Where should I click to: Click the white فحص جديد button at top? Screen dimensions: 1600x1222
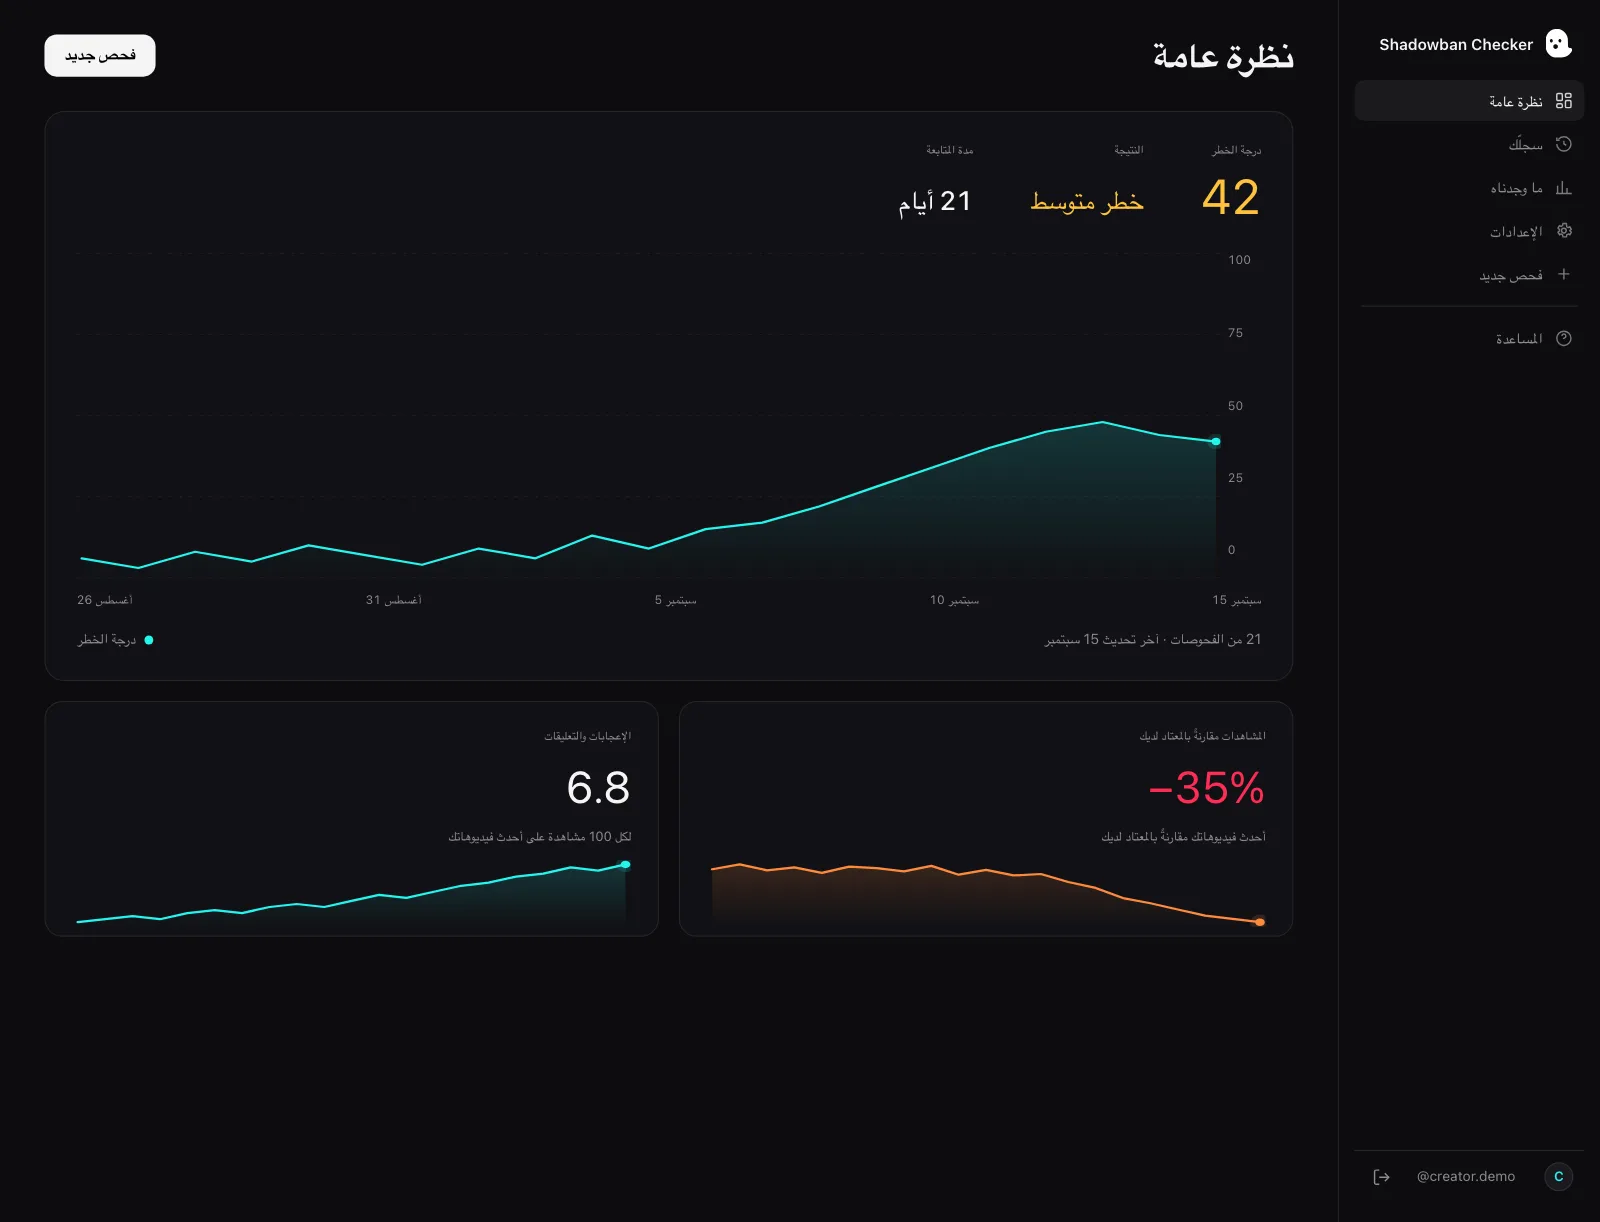point(100,56)
